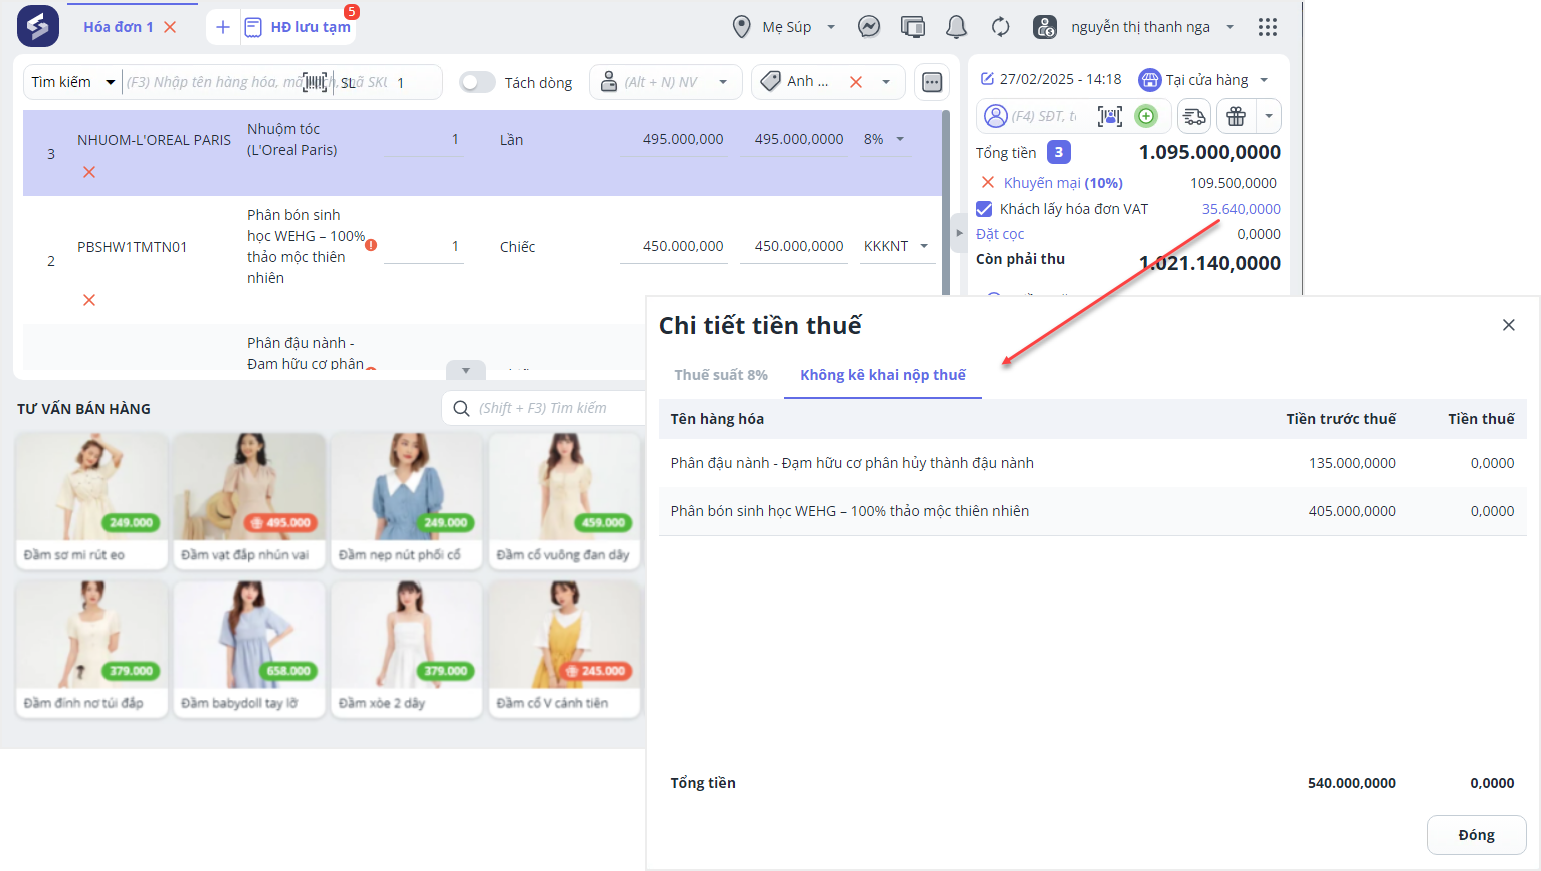
Task: Clear the Anh price list tag
Action: coord(856,82)
